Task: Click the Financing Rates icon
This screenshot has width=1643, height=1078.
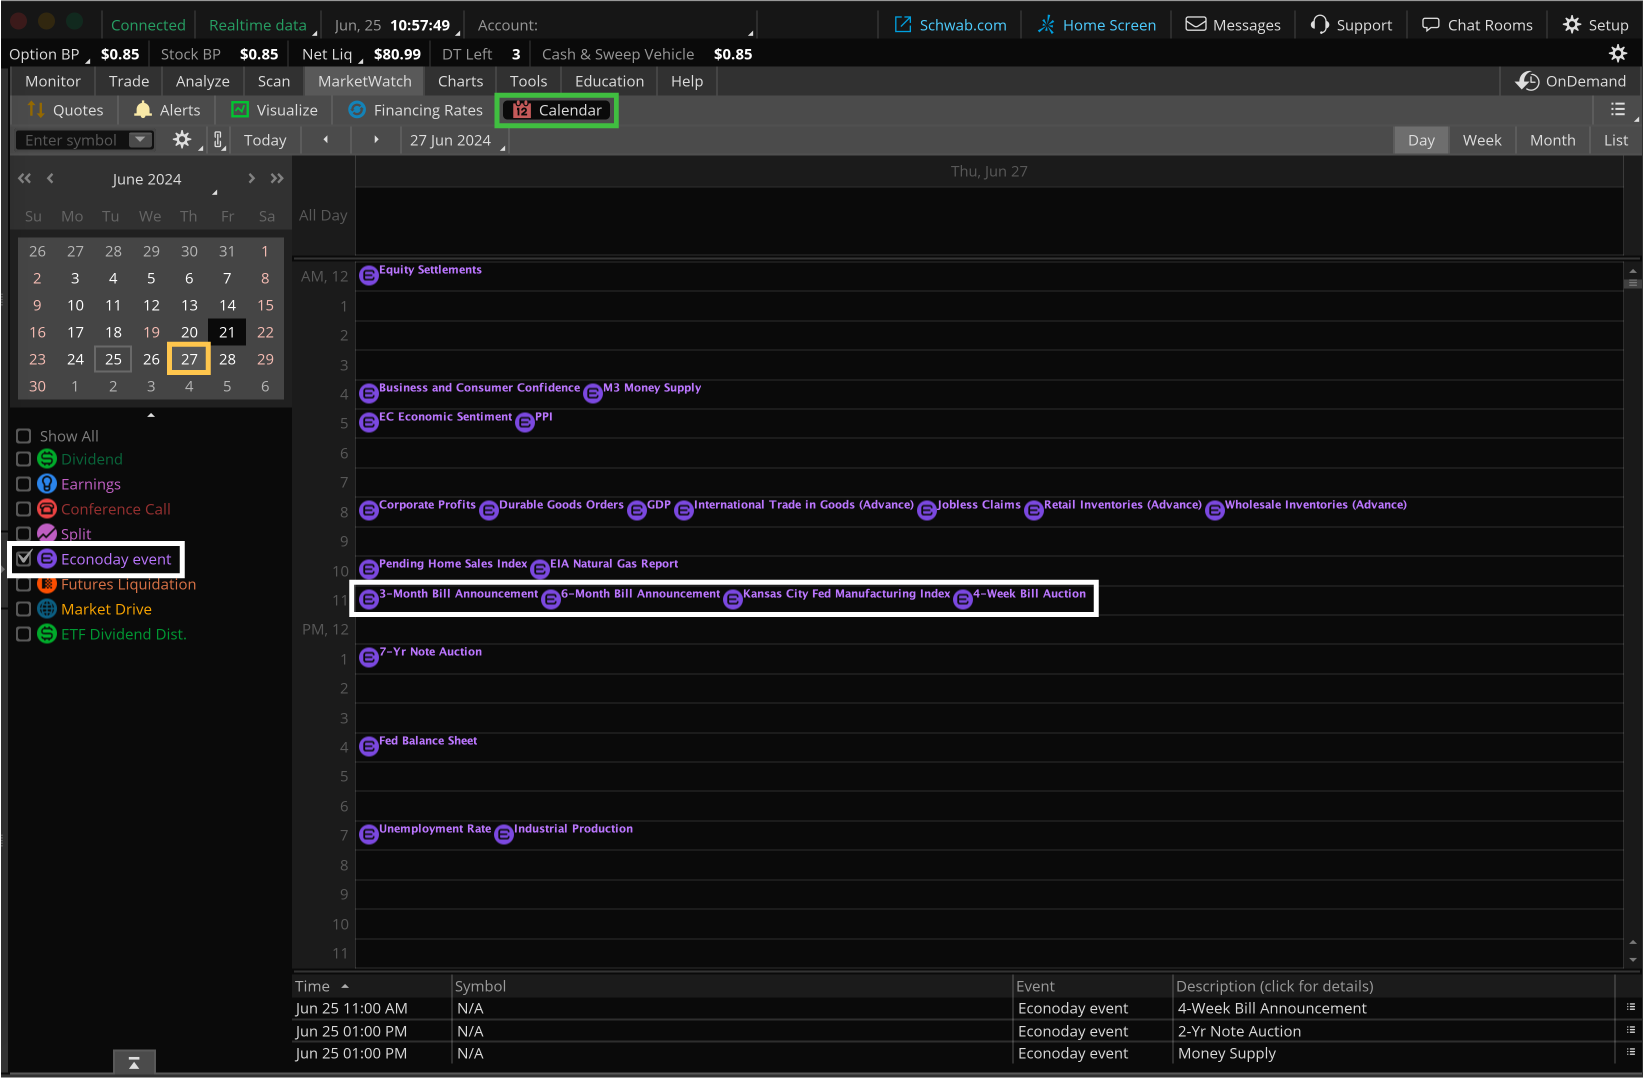Action: click(357, 110)
